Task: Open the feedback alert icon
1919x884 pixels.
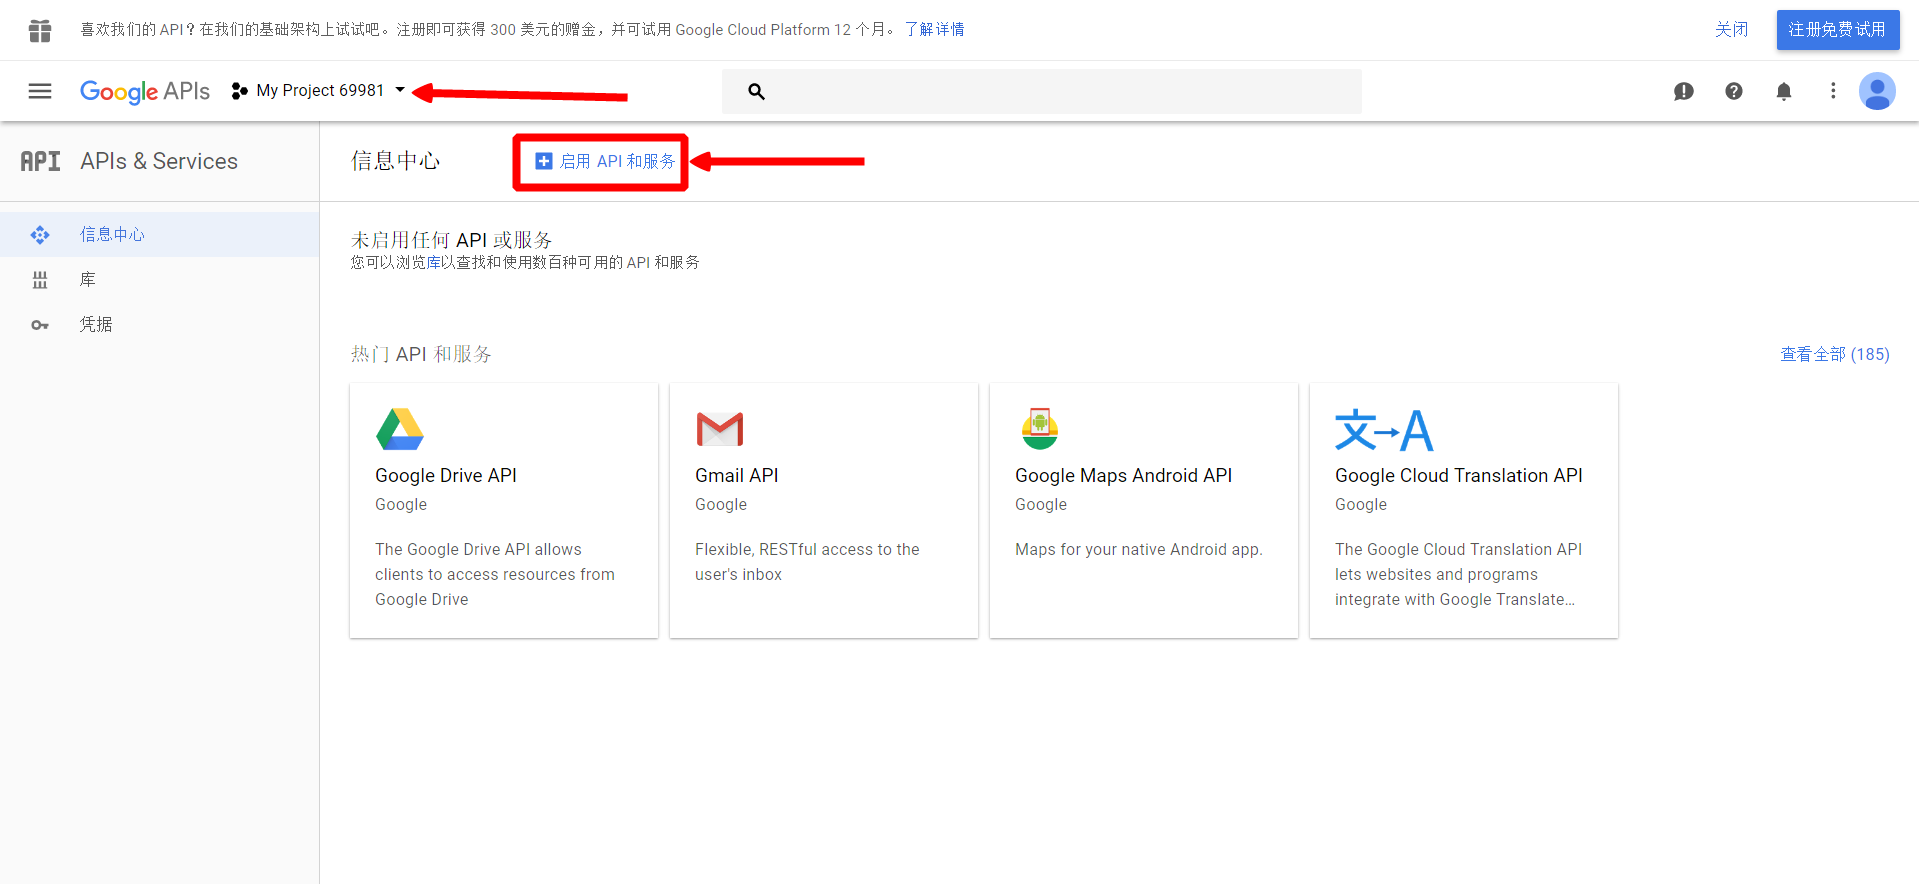Action: 1684,91
